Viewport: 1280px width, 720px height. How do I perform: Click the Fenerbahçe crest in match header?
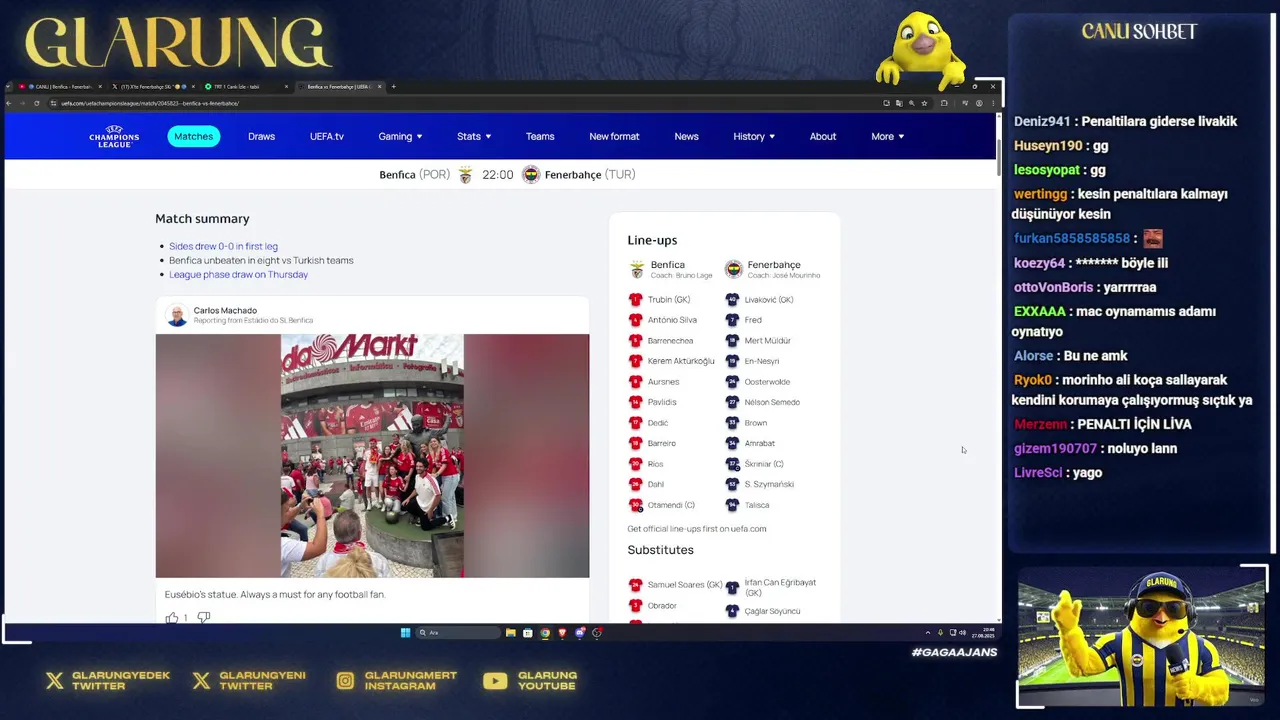531,175
